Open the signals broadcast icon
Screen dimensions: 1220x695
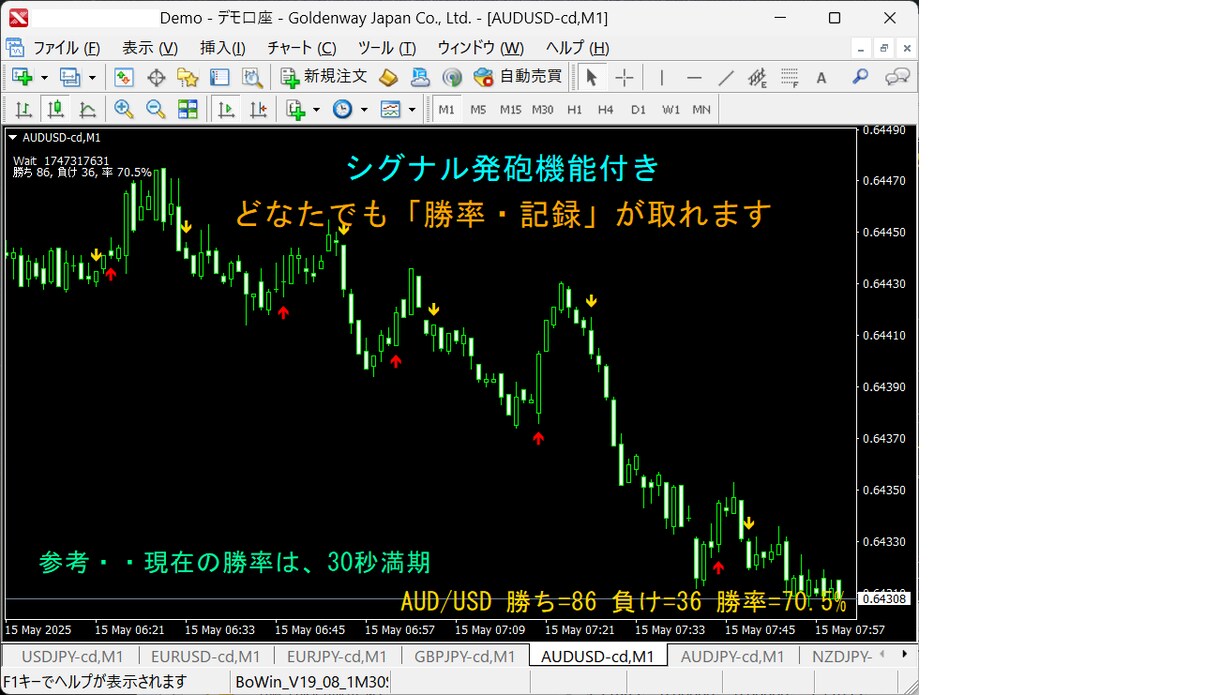[452, 77]
